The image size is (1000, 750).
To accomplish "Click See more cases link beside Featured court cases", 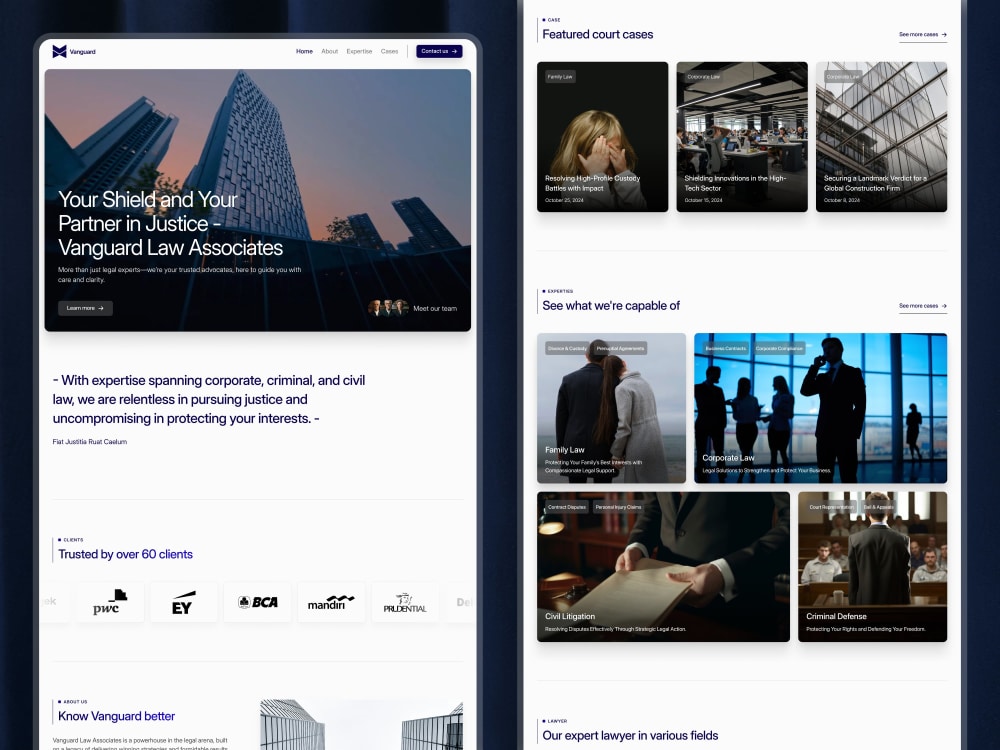I will (923, 34).
